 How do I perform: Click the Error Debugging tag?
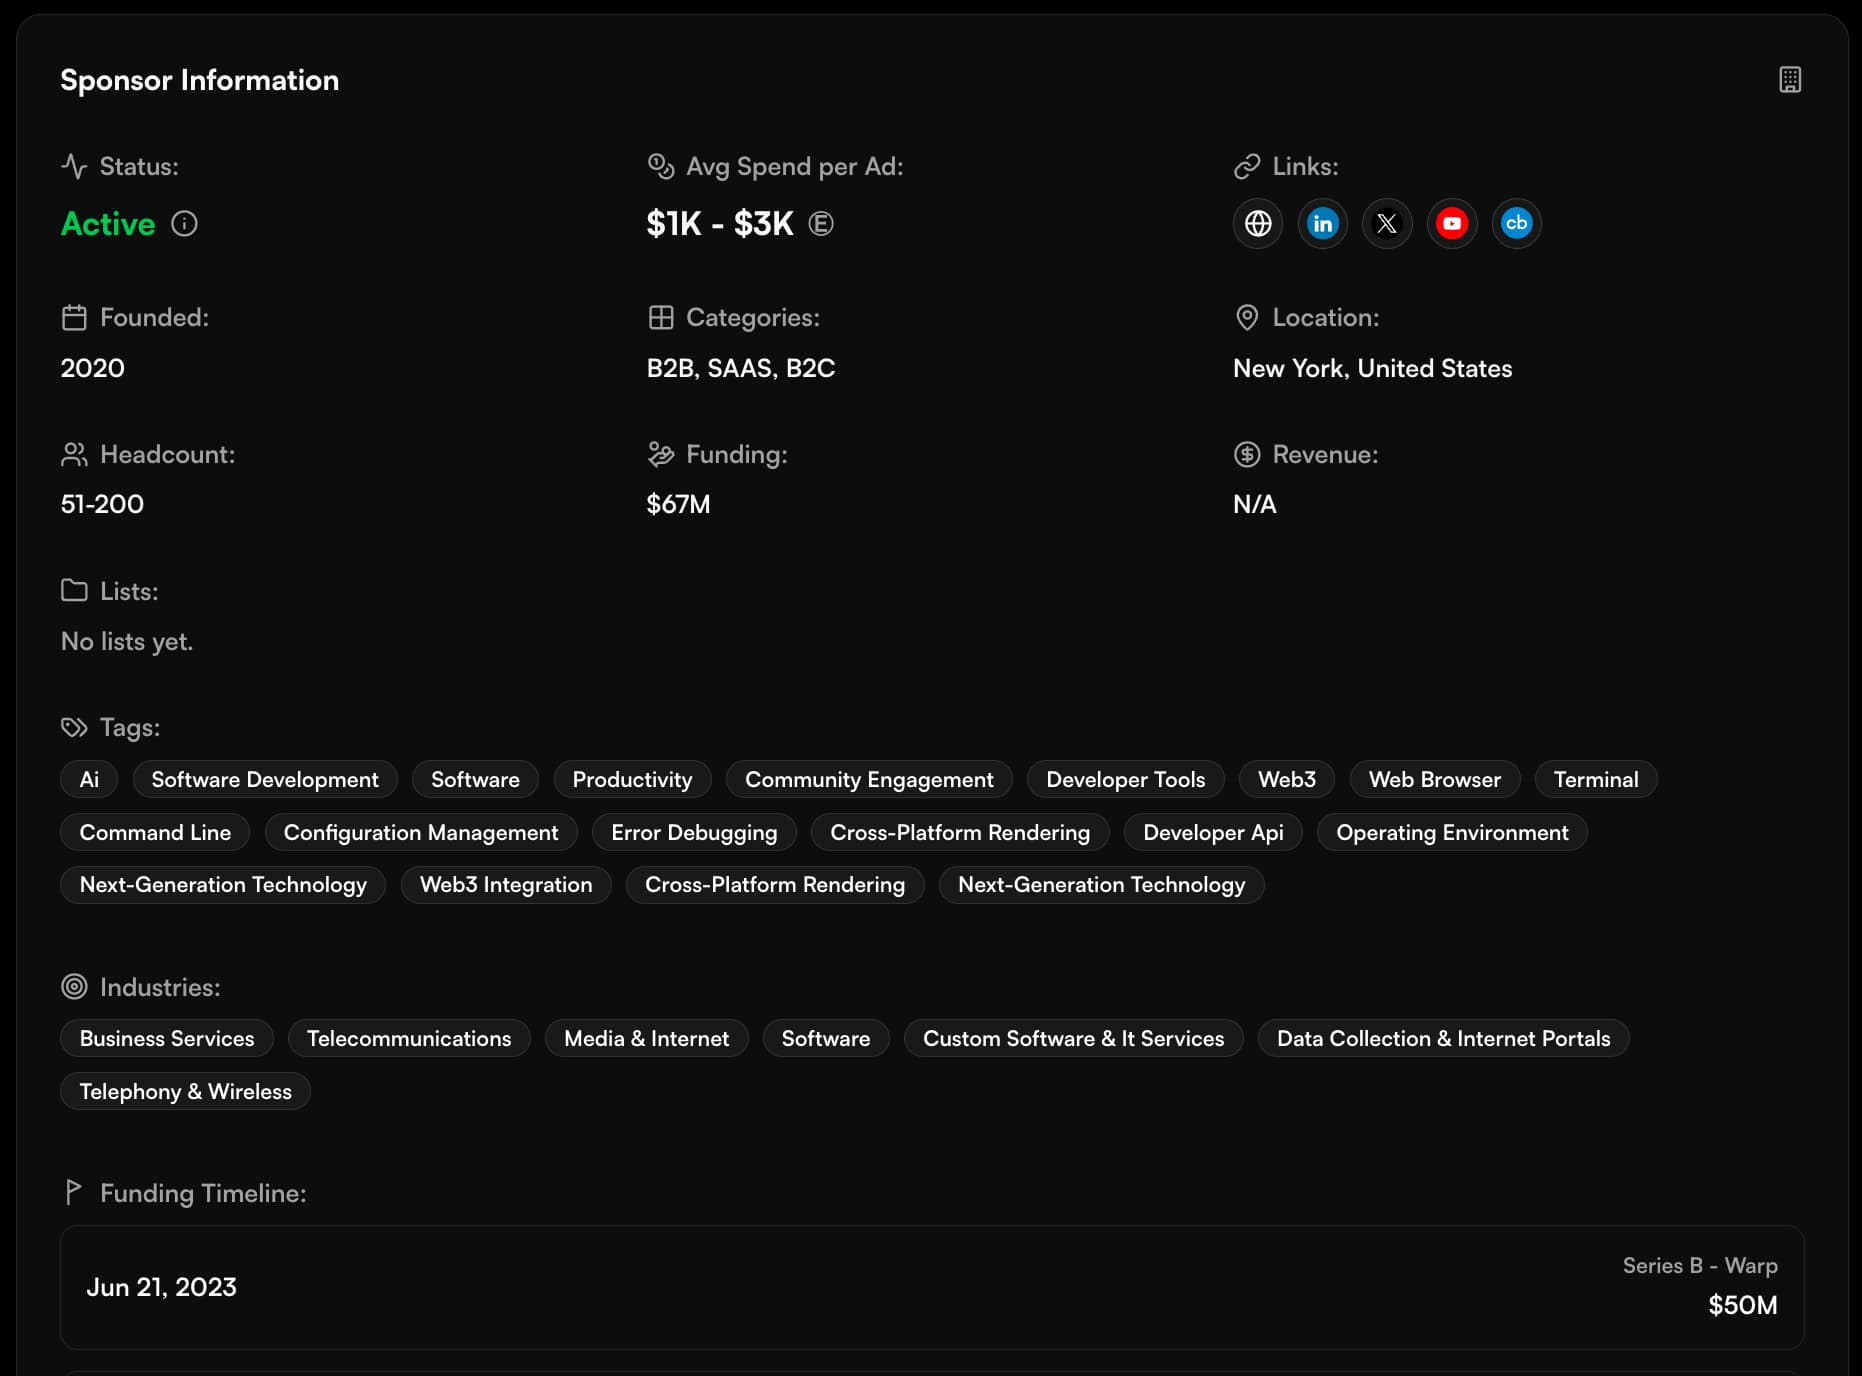693,832
